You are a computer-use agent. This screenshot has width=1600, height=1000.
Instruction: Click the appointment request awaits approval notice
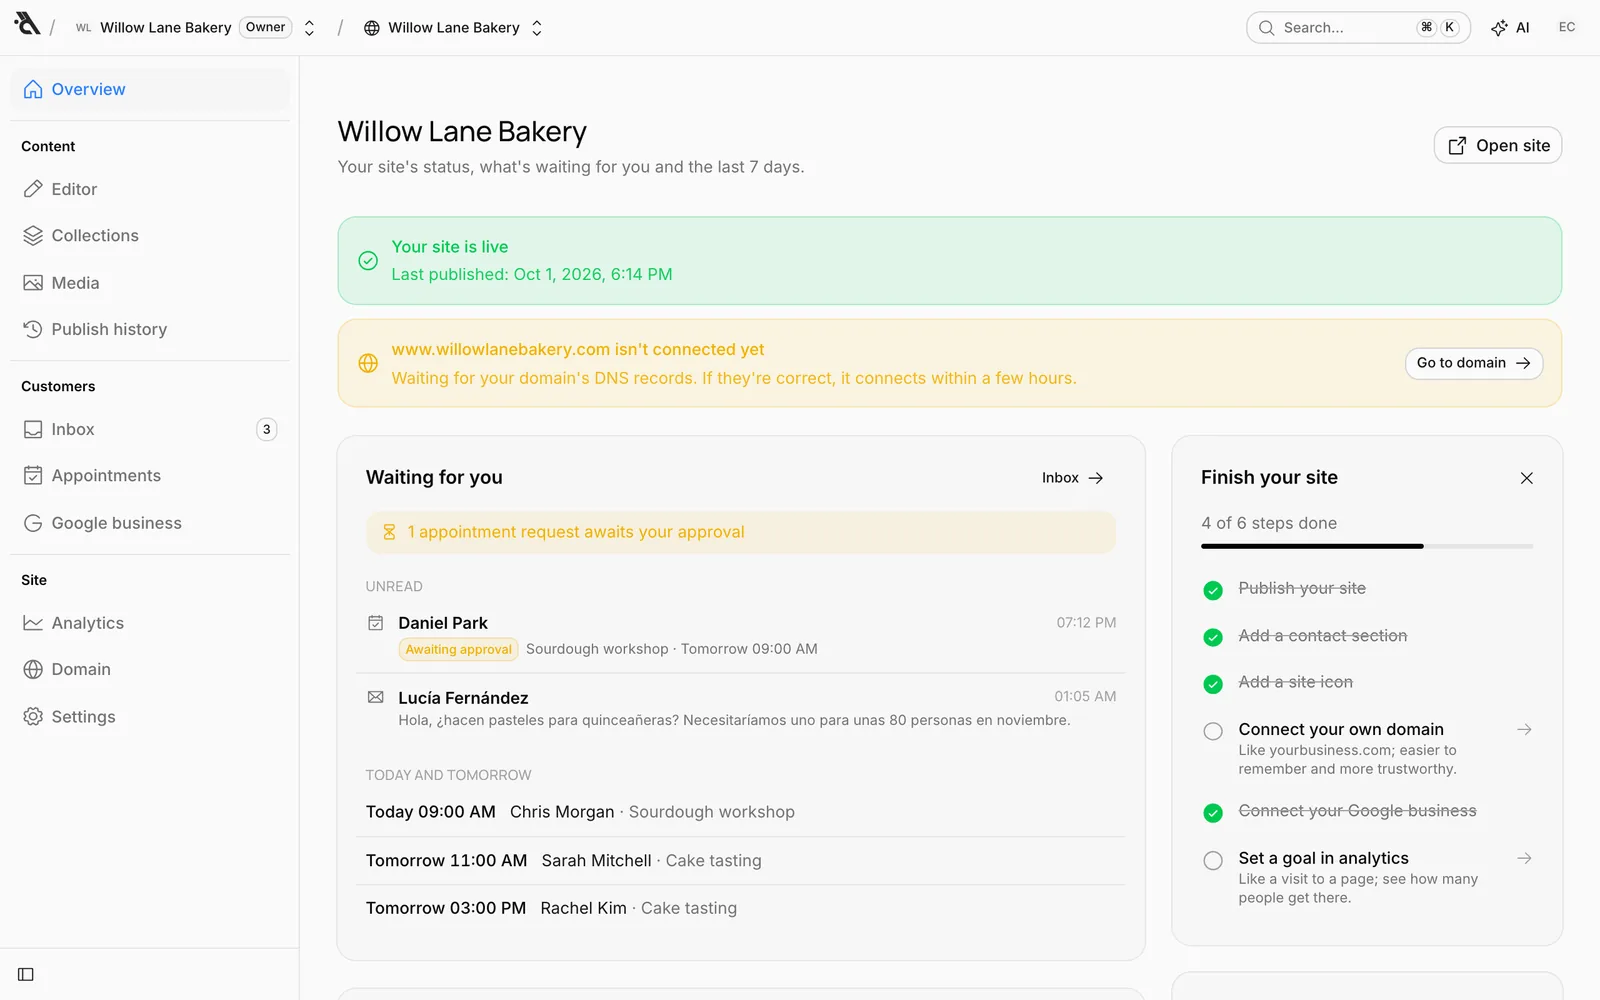(740, 532)
